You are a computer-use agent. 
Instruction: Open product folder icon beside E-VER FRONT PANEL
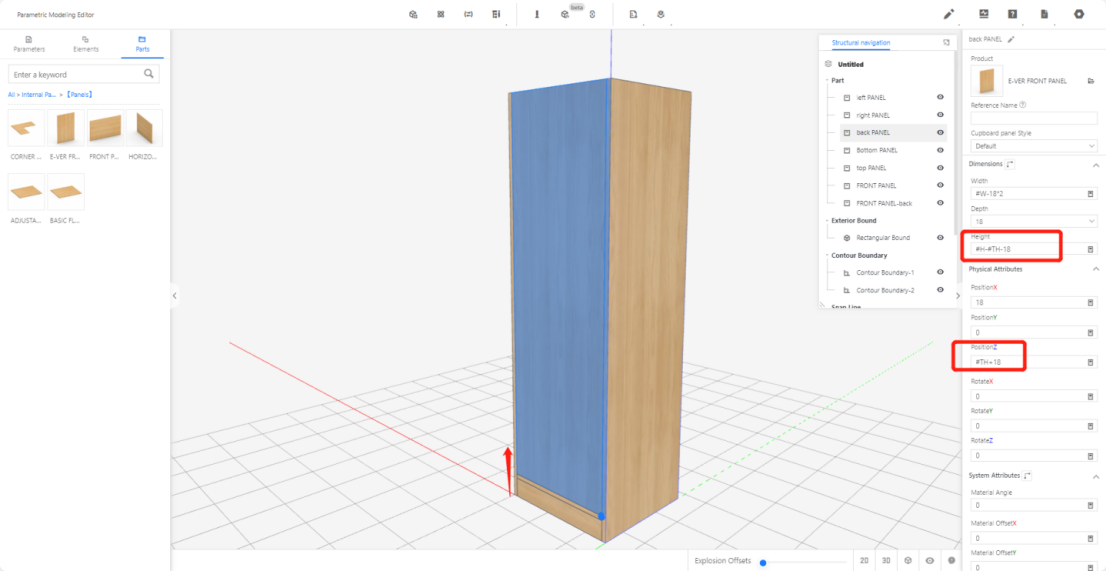tap(1090, 81)
